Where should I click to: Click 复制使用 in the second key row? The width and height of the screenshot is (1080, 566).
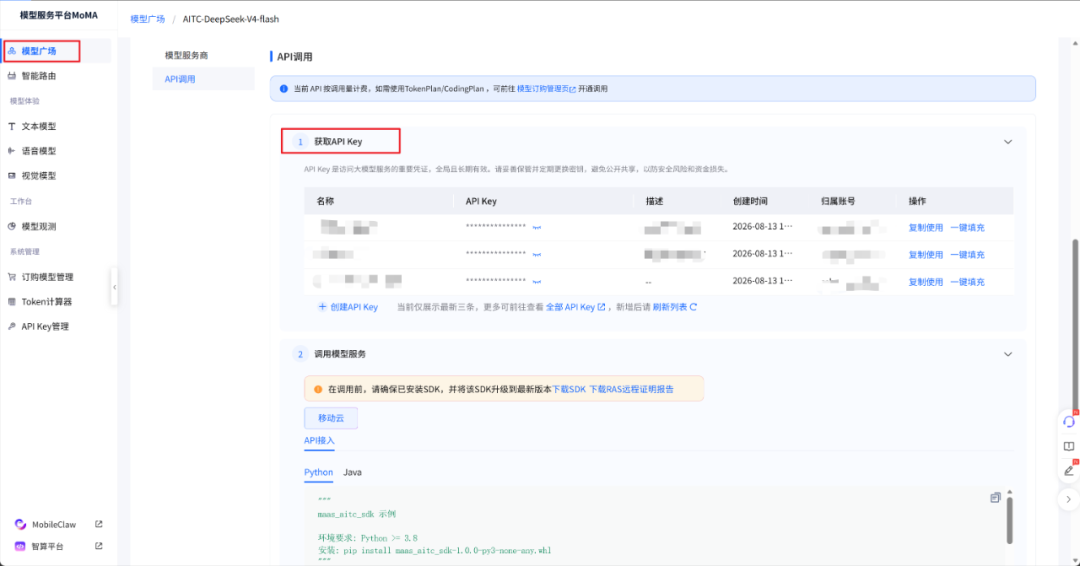[x=926, y=255]
